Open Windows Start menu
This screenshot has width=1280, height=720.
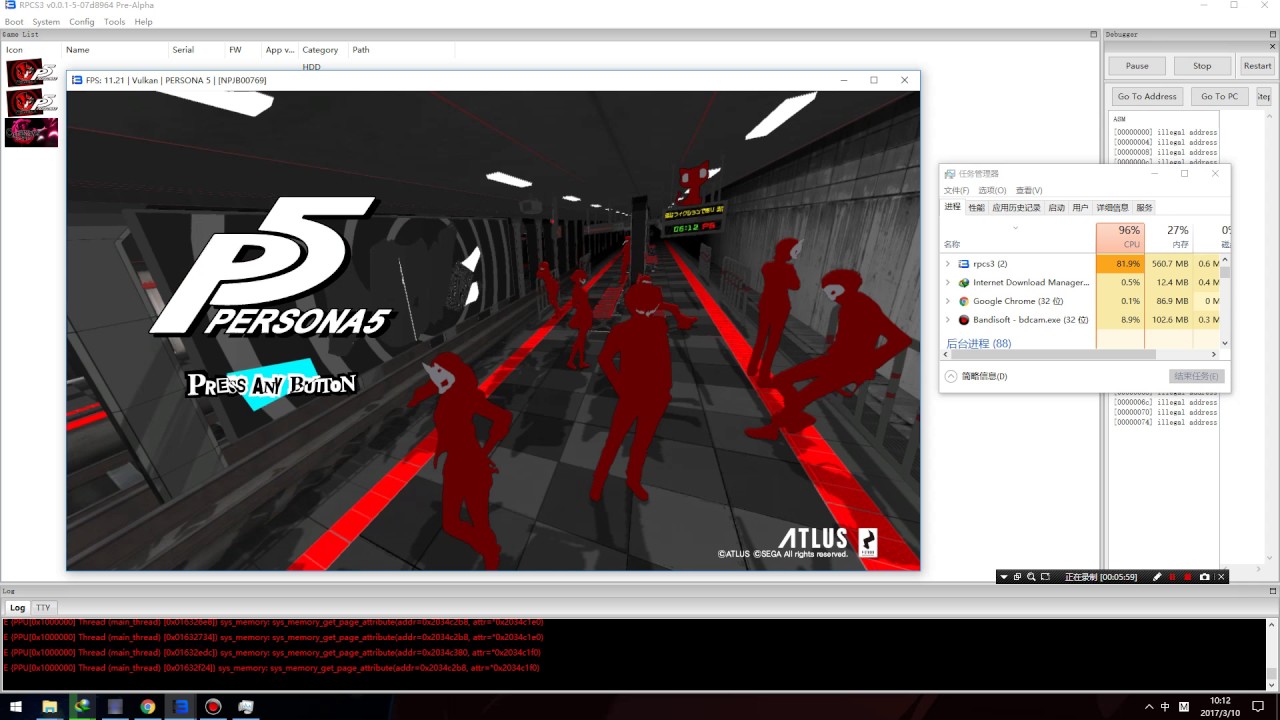pyautogui.click(x=16, y=706)
